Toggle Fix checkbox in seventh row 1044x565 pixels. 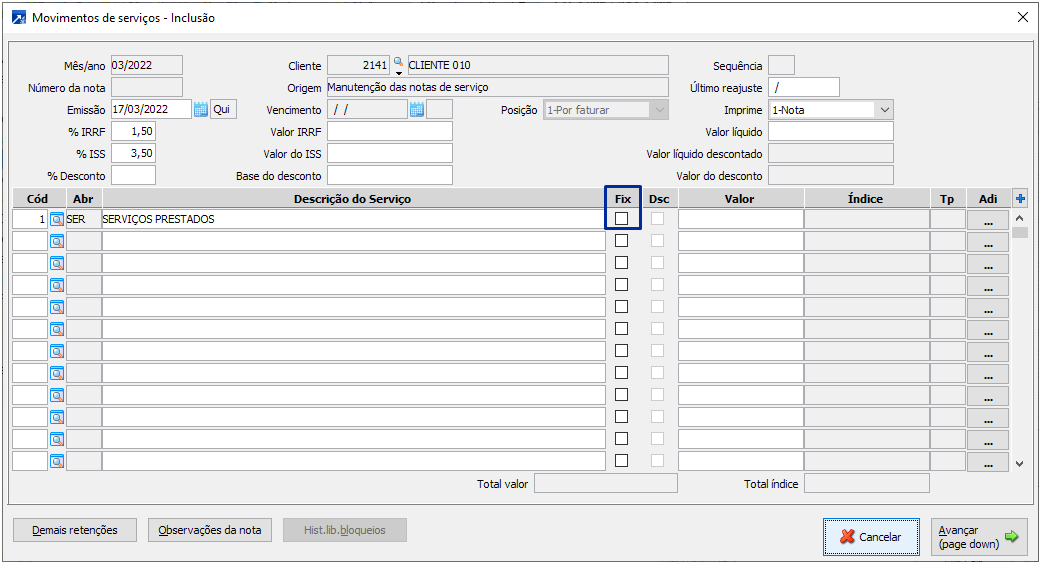[x=621, y=350]
